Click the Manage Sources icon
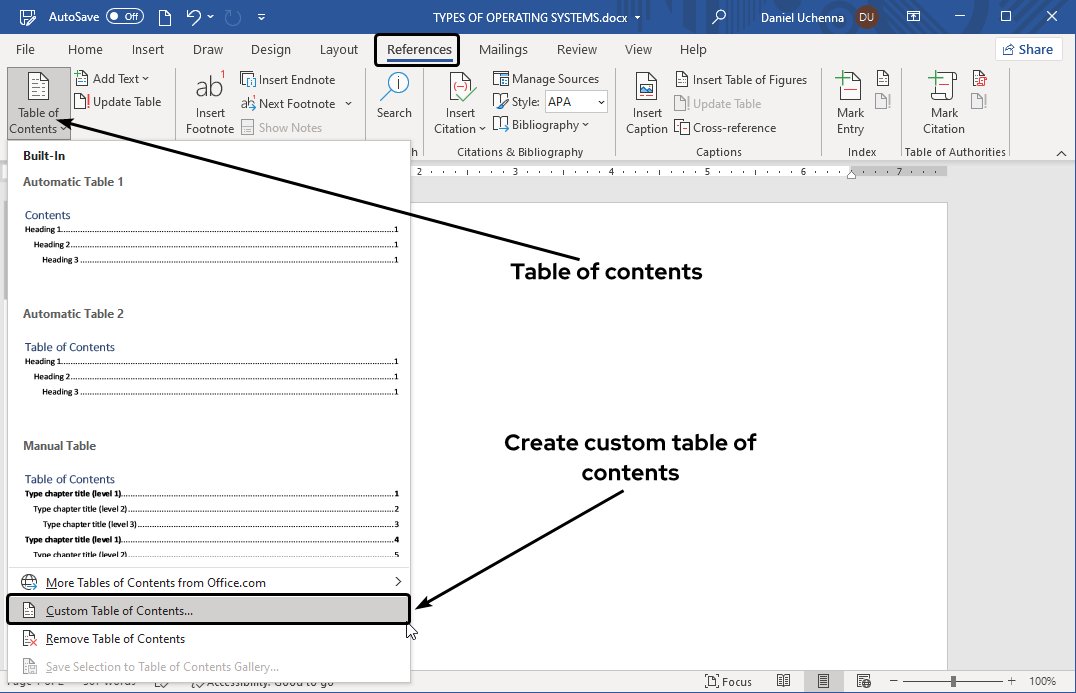Screen dimensions: 1076x693 pos(546,78)
